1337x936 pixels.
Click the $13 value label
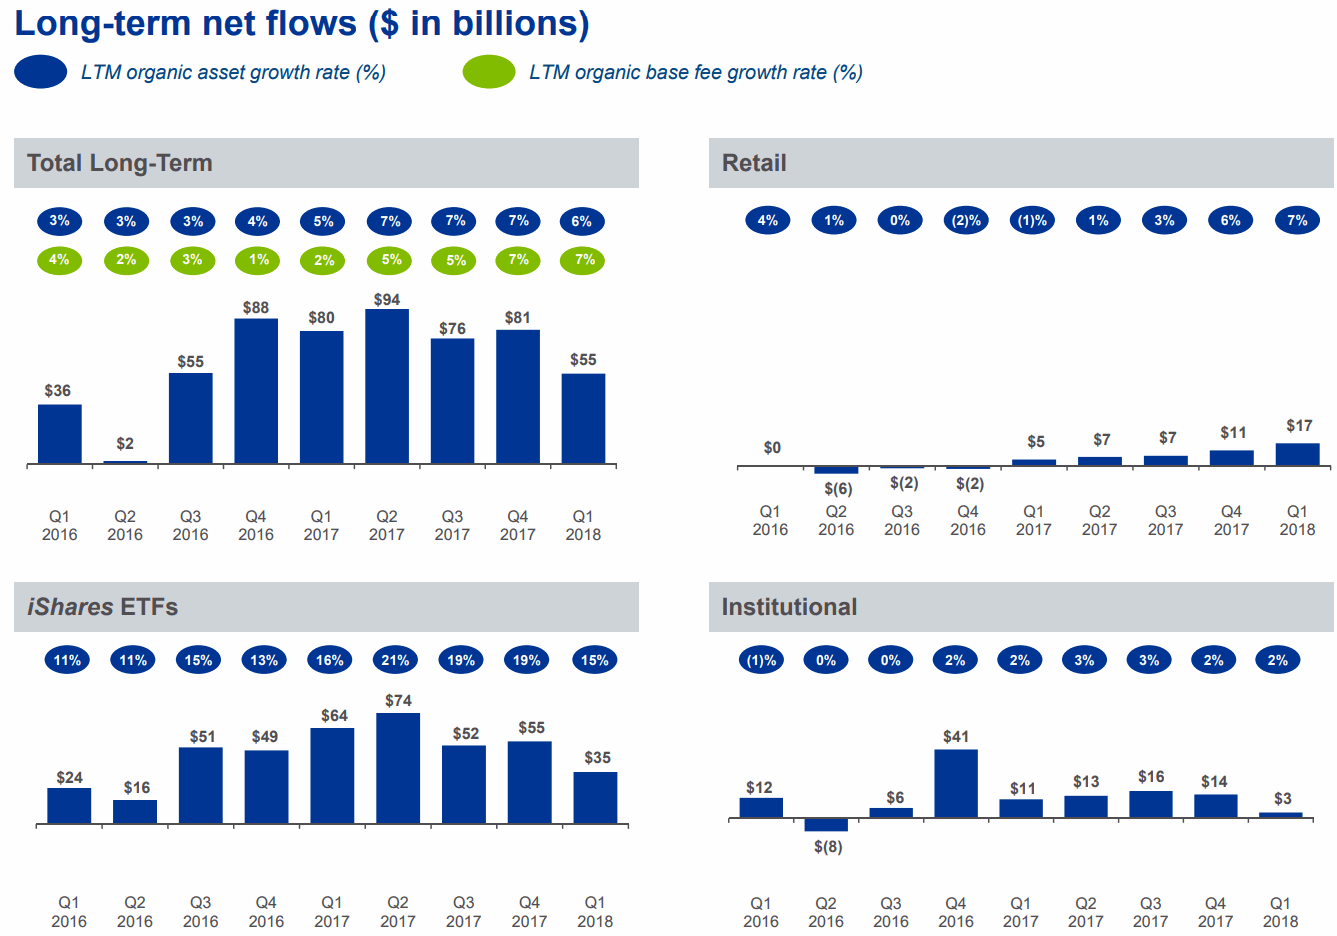[x=1086, y=782]
